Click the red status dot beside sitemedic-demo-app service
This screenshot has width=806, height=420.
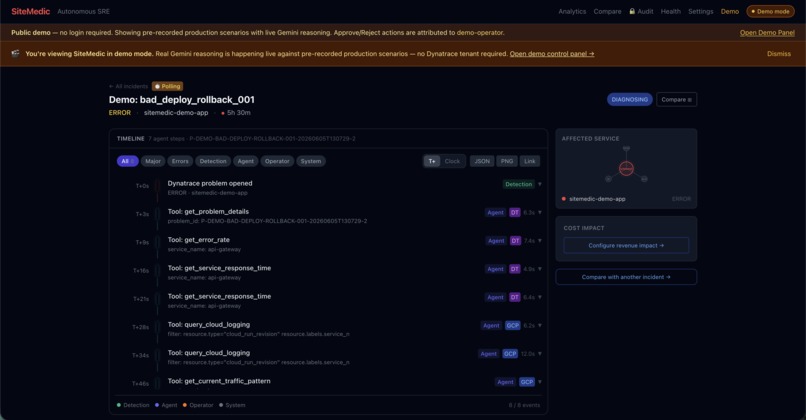564,199
